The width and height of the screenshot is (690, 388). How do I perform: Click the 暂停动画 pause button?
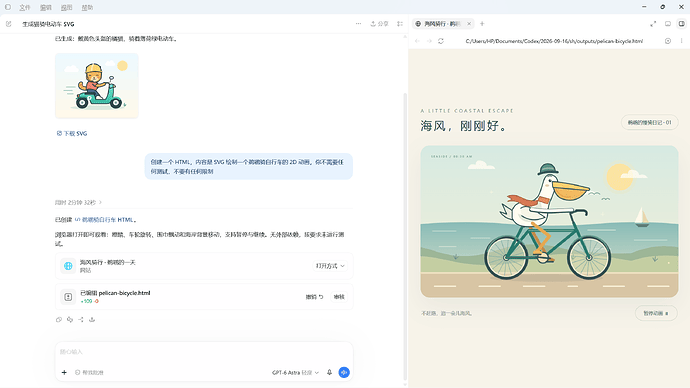[656, 313]
